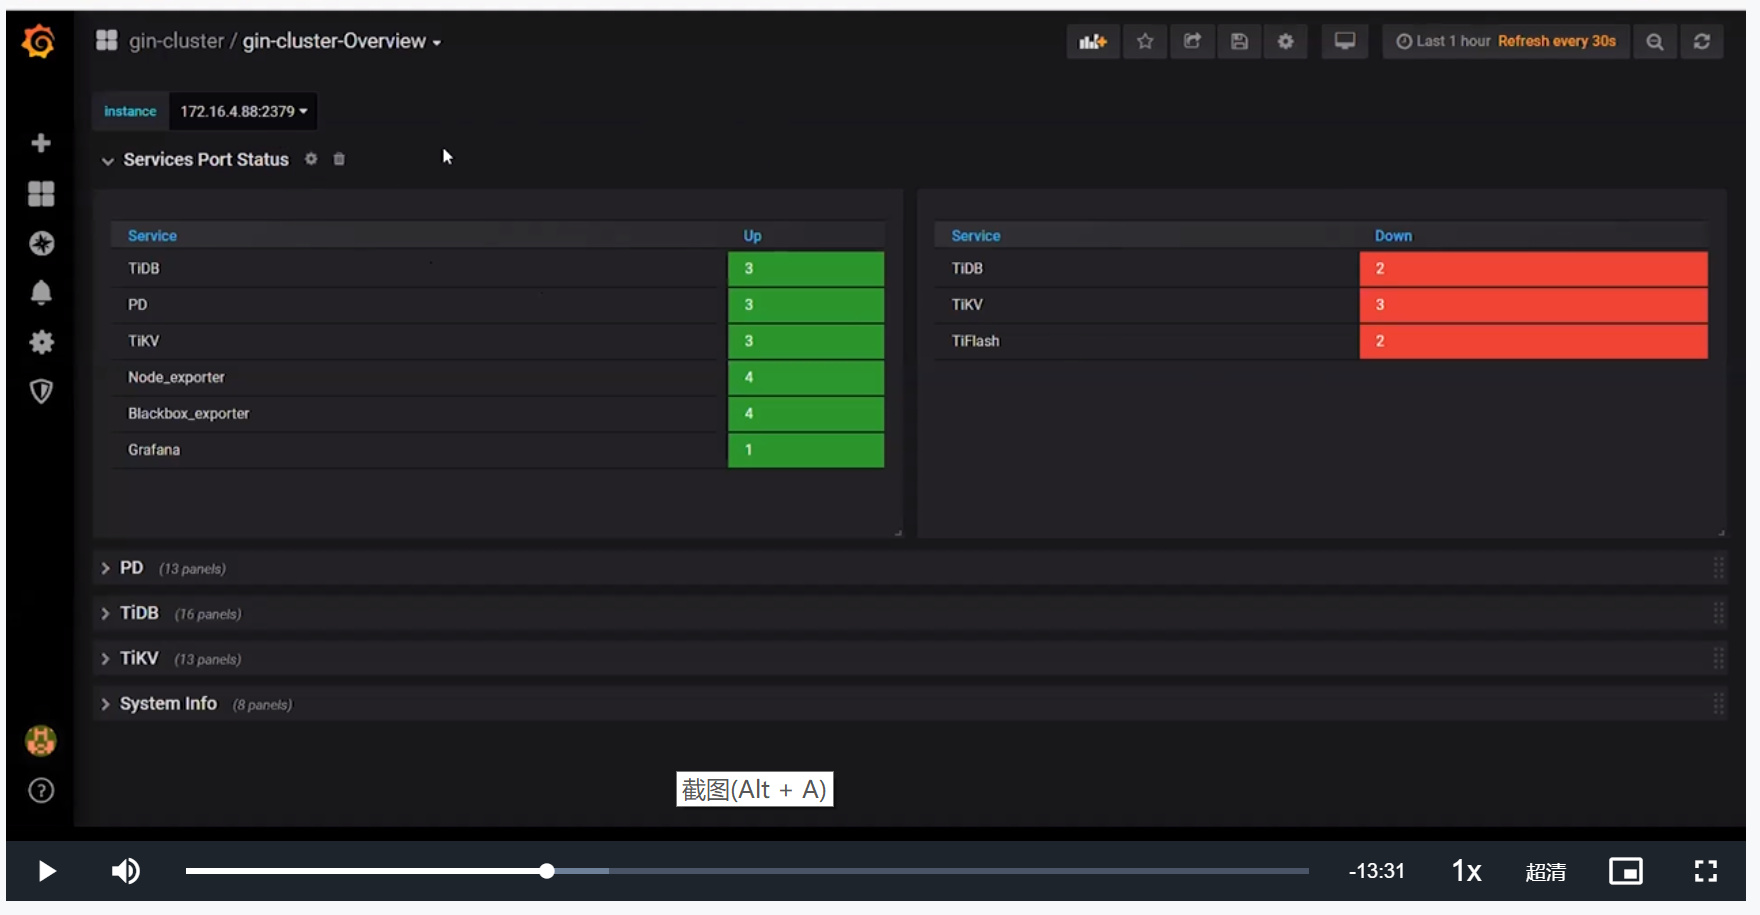The width and height of the screenshot is (1760, 915).
Task: Open the gin-cluster folder link
Action: [176, 41]
